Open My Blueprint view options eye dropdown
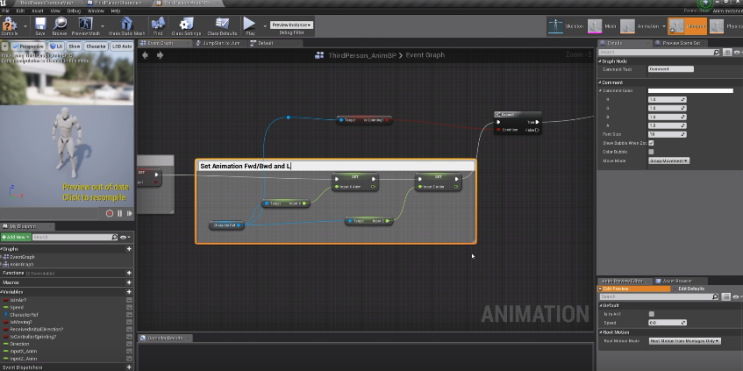743x371 pixels. coord(125,237)
